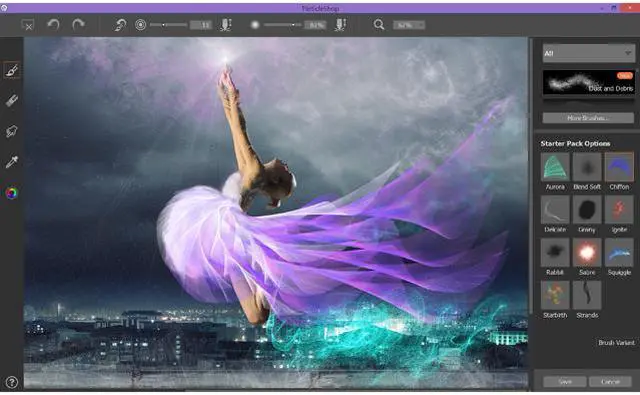Open Help with the question mark icon
The image size is (640, 395).
click(12, 382)
